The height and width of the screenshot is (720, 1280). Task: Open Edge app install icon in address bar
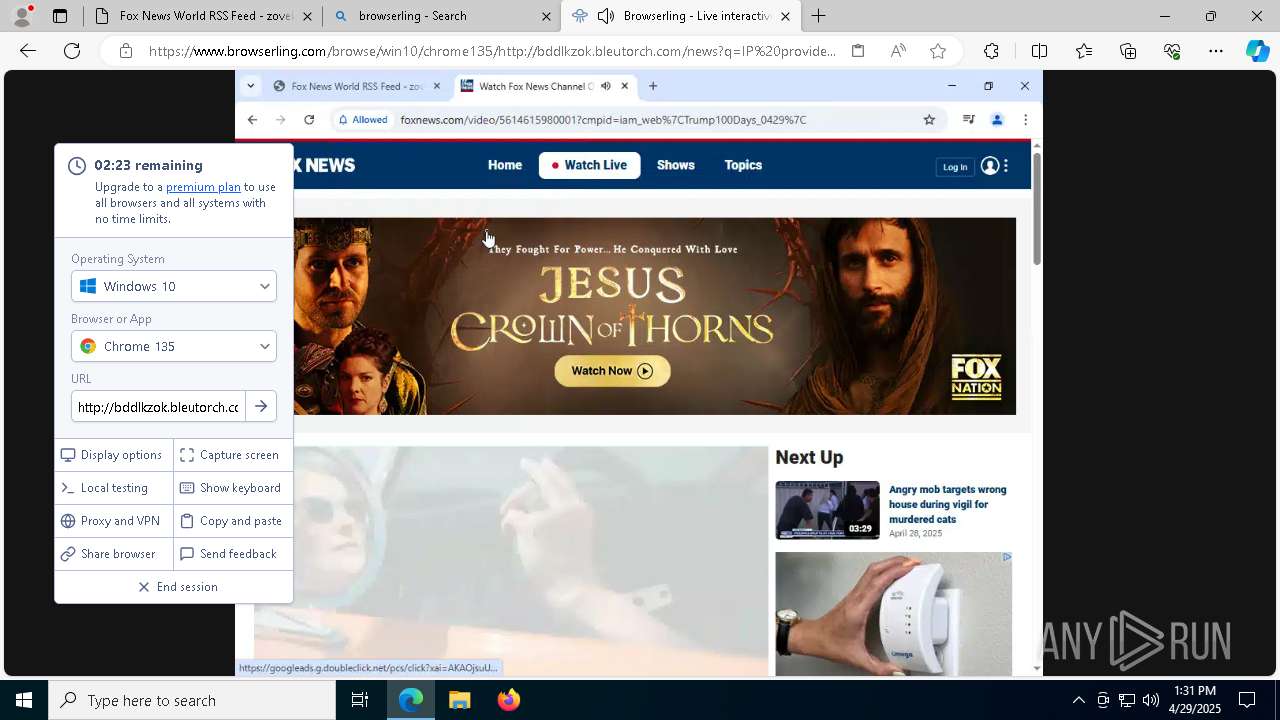858,51
